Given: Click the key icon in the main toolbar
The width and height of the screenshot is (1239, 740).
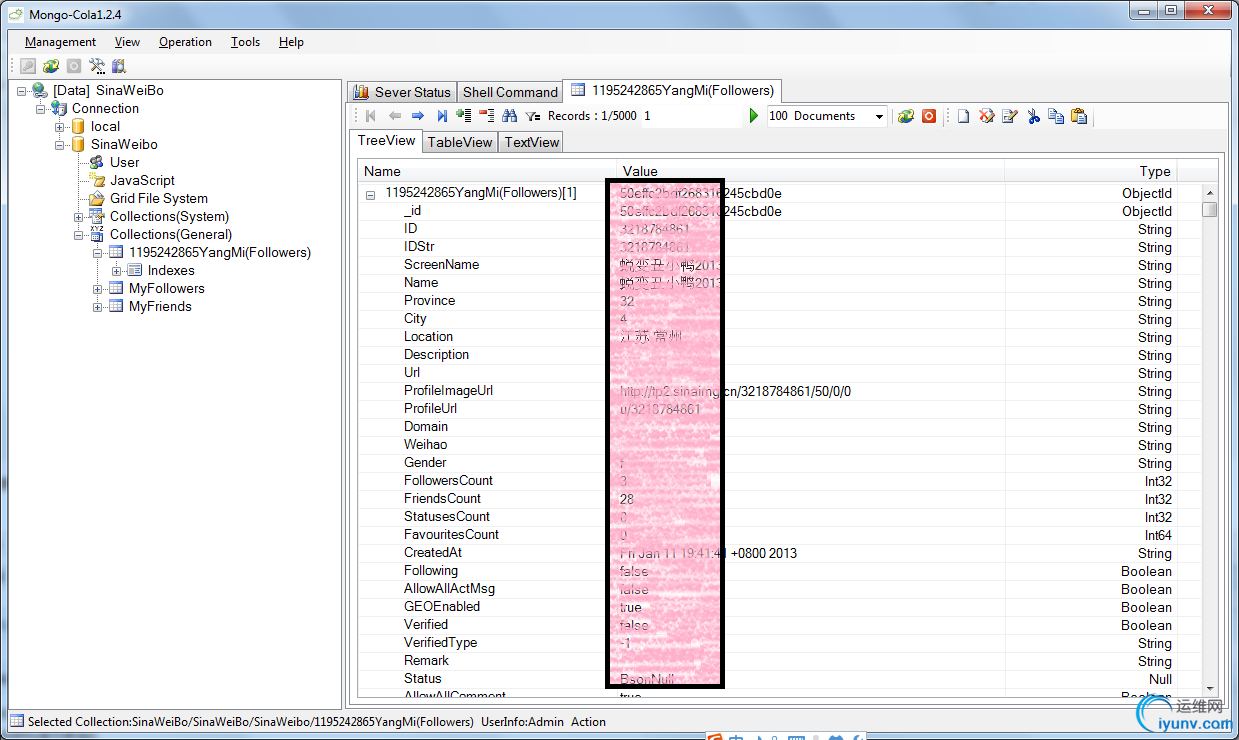Looking at the screenshot, I should pyautogui.click(x=28, y=66).
